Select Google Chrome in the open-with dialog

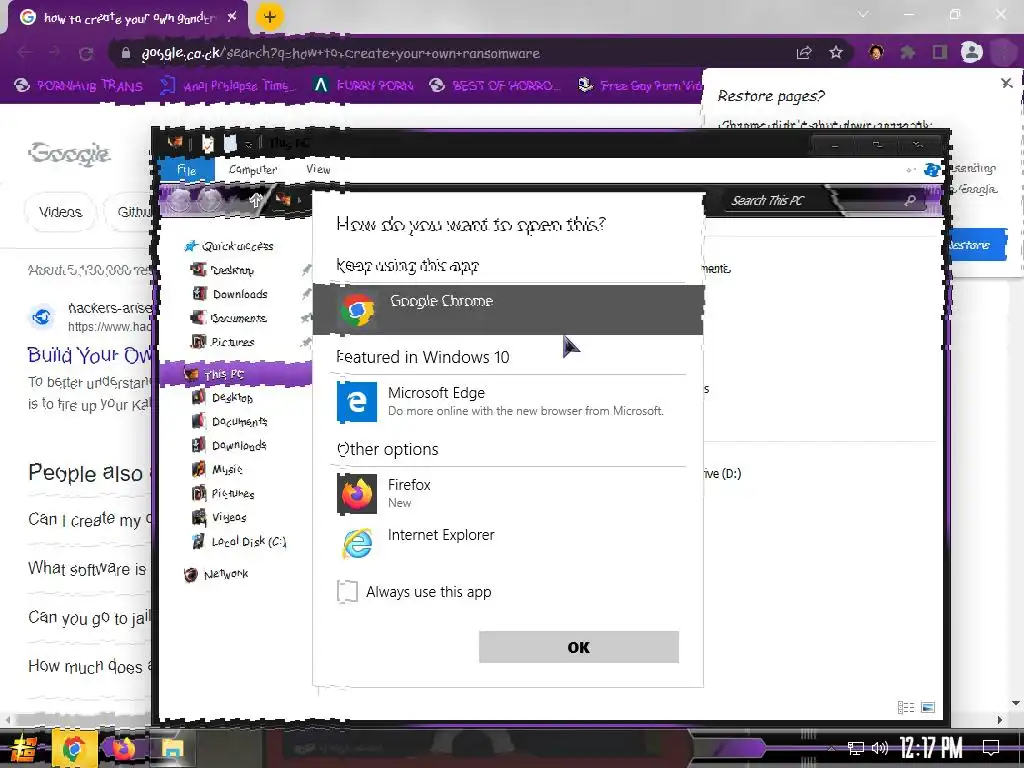508,310
